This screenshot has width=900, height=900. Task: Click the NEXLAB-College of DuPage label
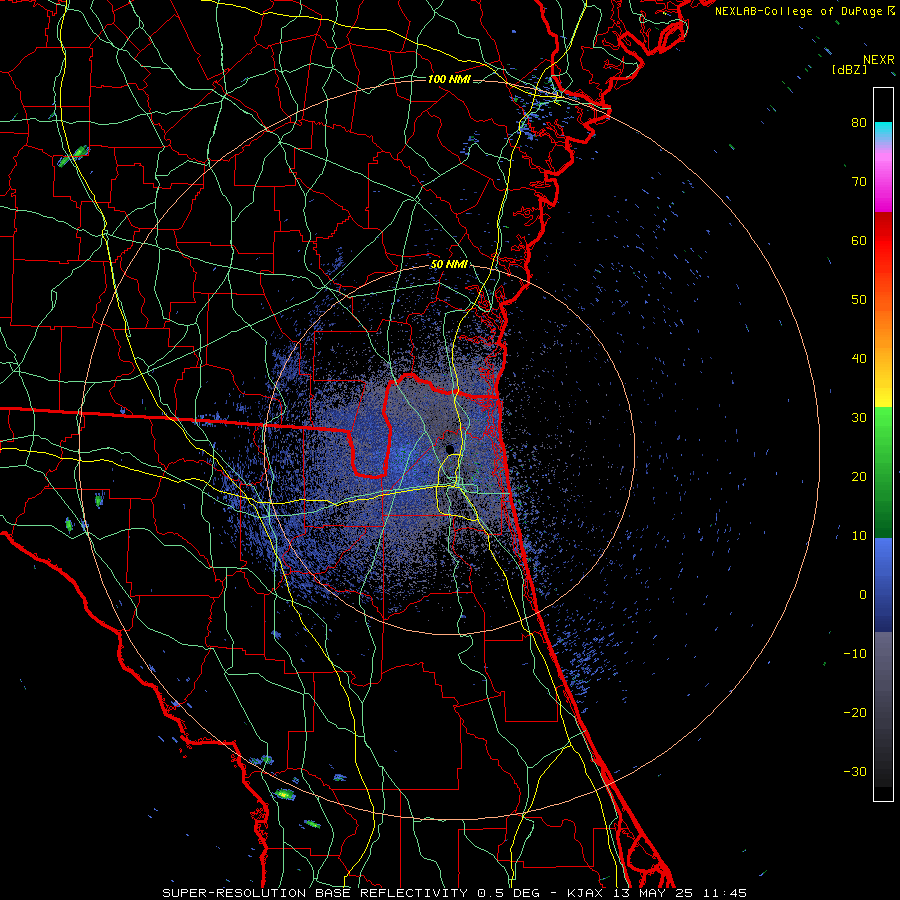pyautogui.click(x=805, y=11)
